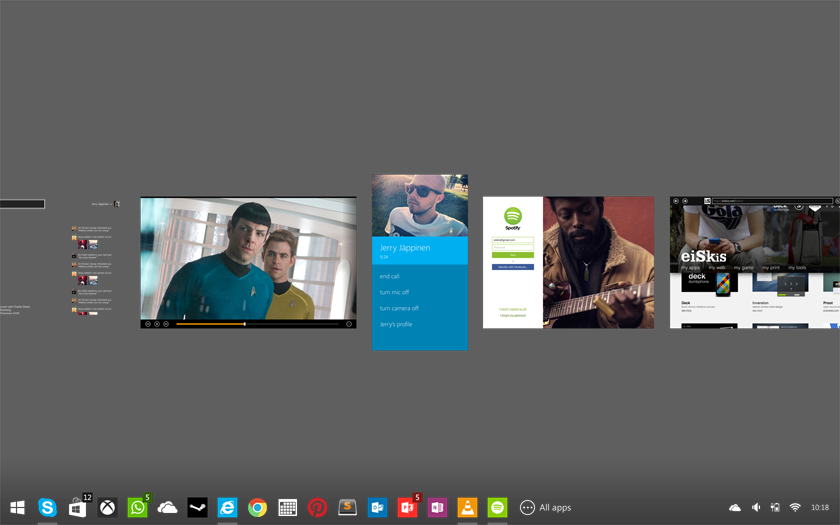This screenshot has height=525, width=840.
Task: Click the guitarist photo in Spotify window
Action: pos(598,262)
